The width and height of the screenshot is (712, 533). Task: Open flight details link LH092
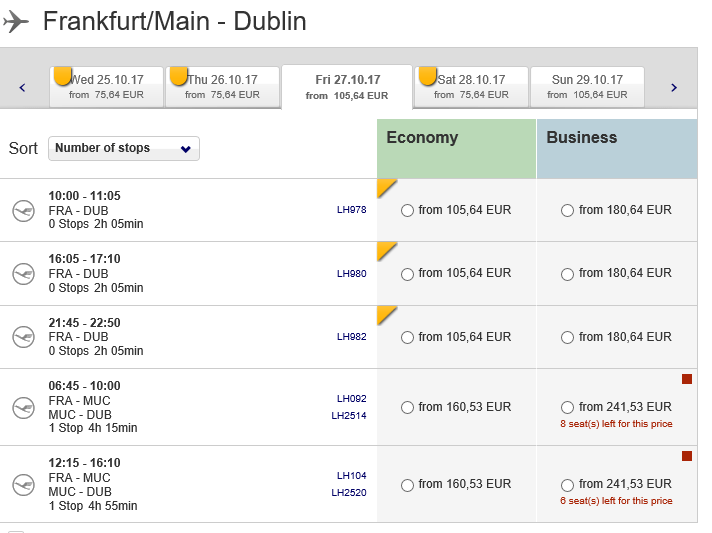coord(351,399)
